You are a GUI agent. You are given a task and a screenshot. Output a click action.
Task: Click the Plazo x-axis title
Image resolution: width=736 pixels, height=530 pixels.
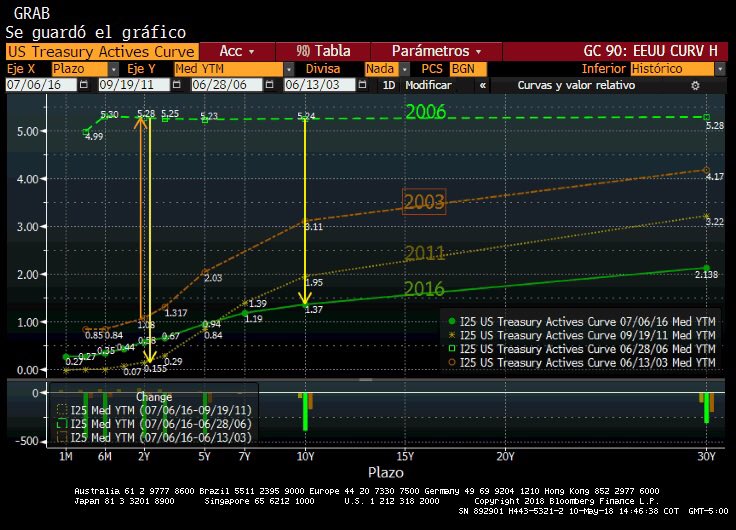[386, 472]
